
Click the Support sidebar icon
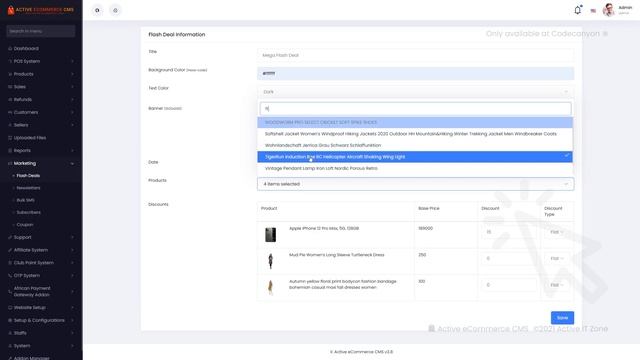[x=10, y=237]
